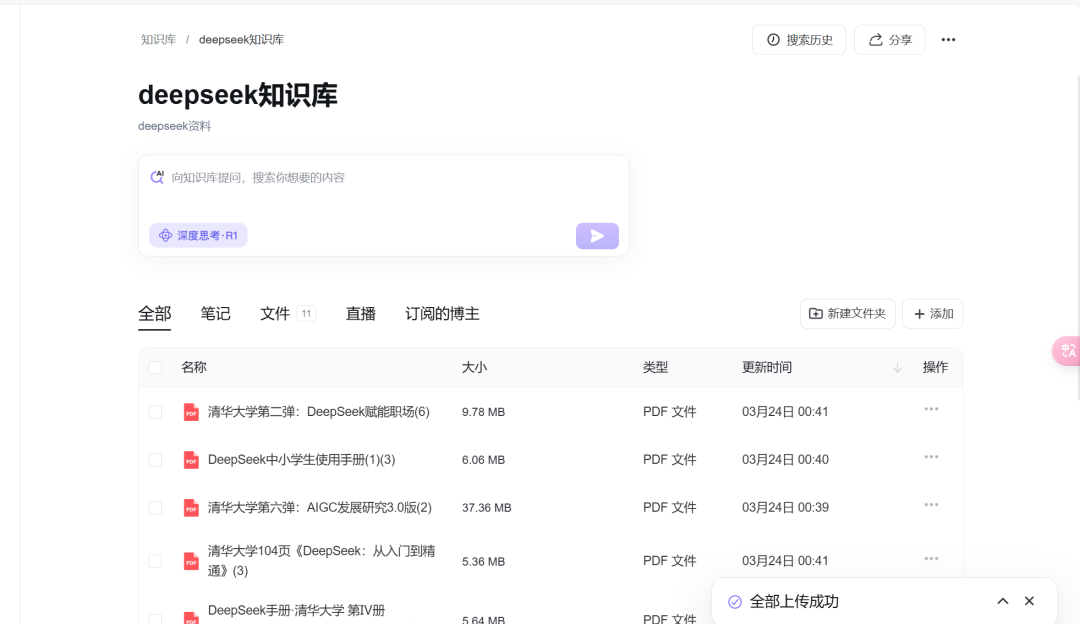Viewport: 1080px width, 624px height.
Task: Click the 类型 column header
Action: point(655,367)
